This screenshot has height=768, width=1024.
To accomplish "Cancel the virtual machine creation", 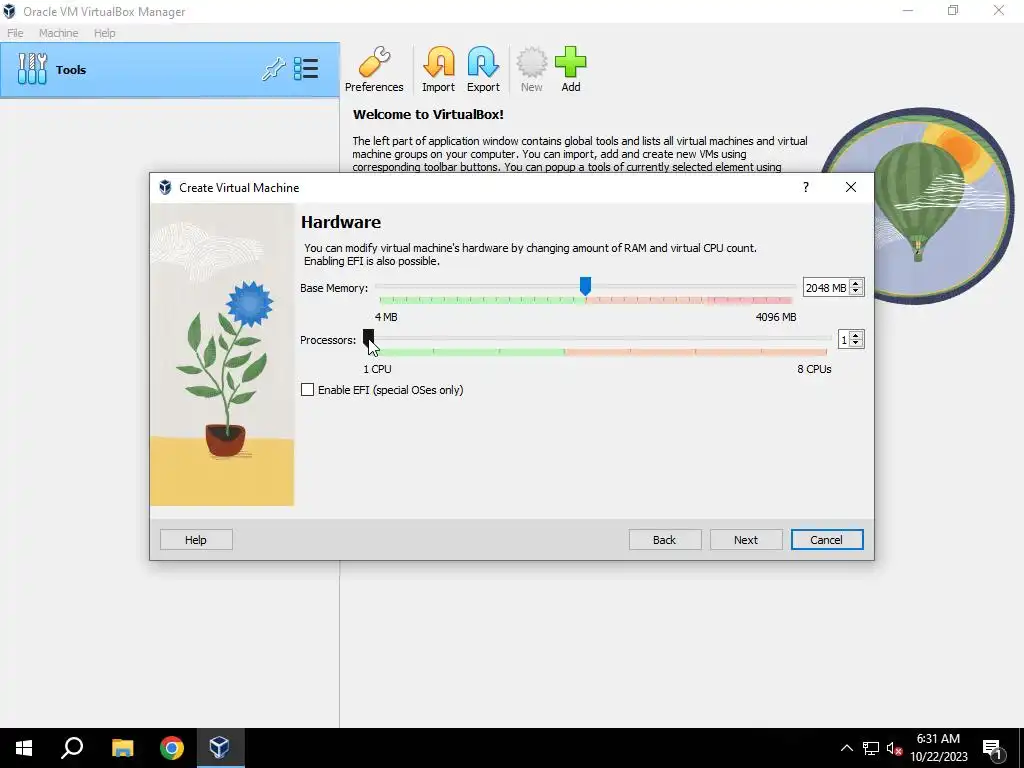I will [x=827, y=540].
